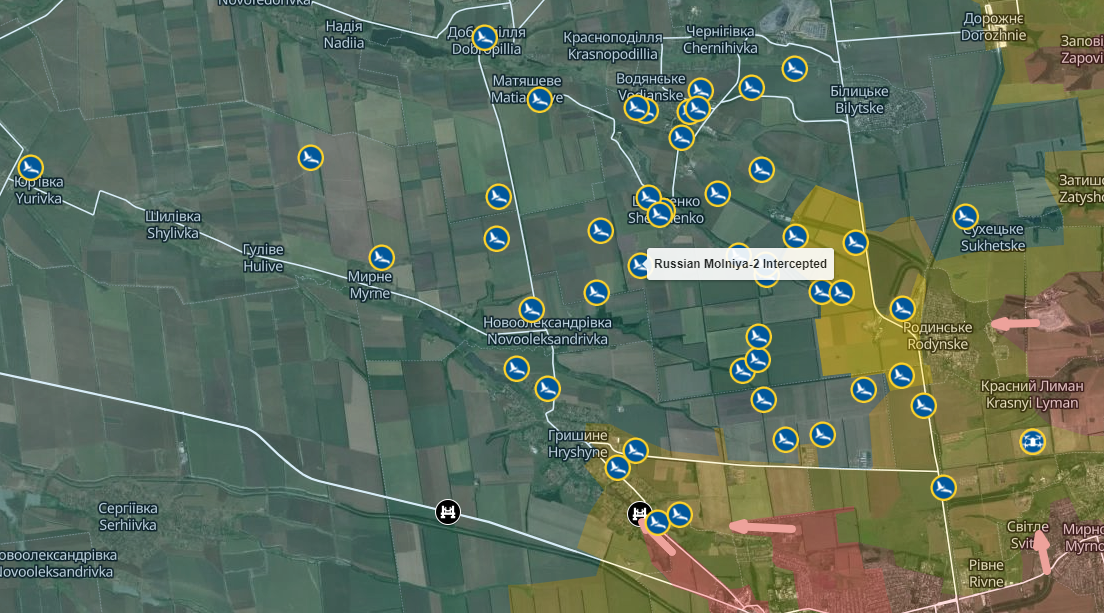
Task: Click the Chernihivka place label
Action: pyautogui.click(x=720, y=40)
